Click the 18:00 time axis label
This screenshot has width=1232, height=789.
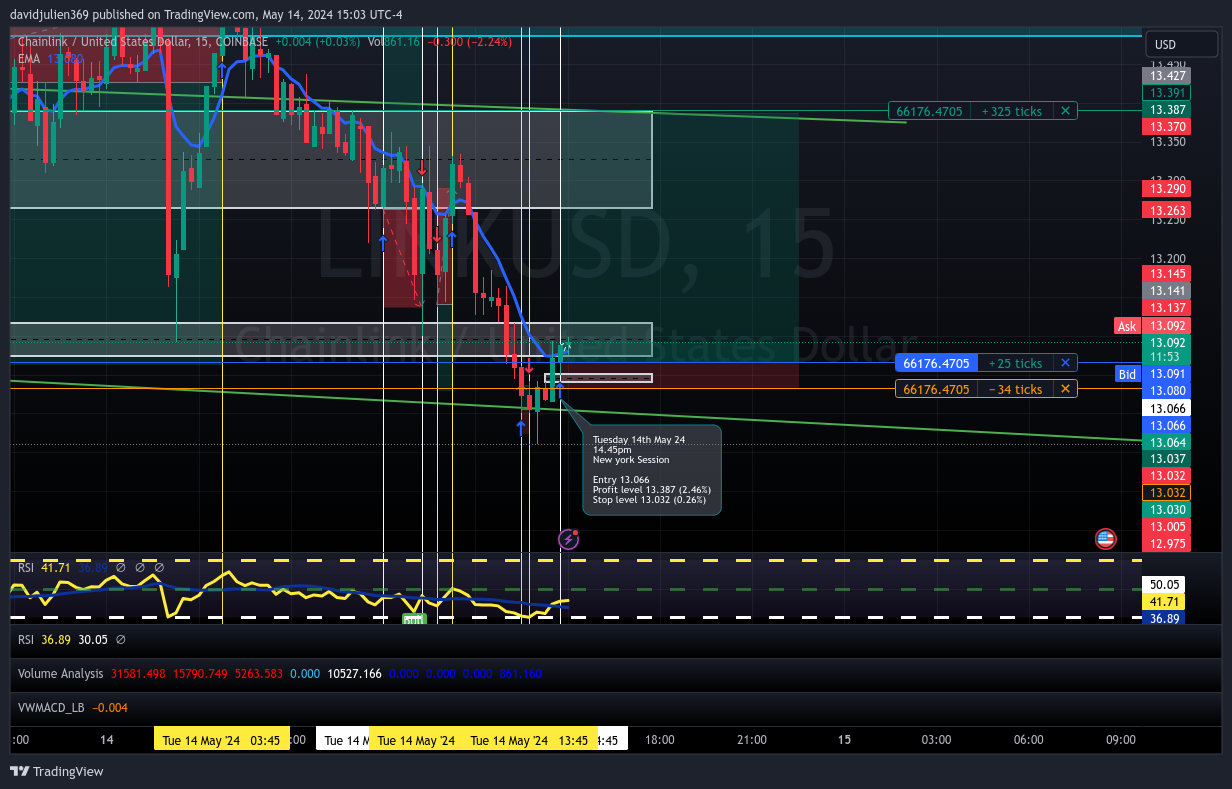(660, 740)
